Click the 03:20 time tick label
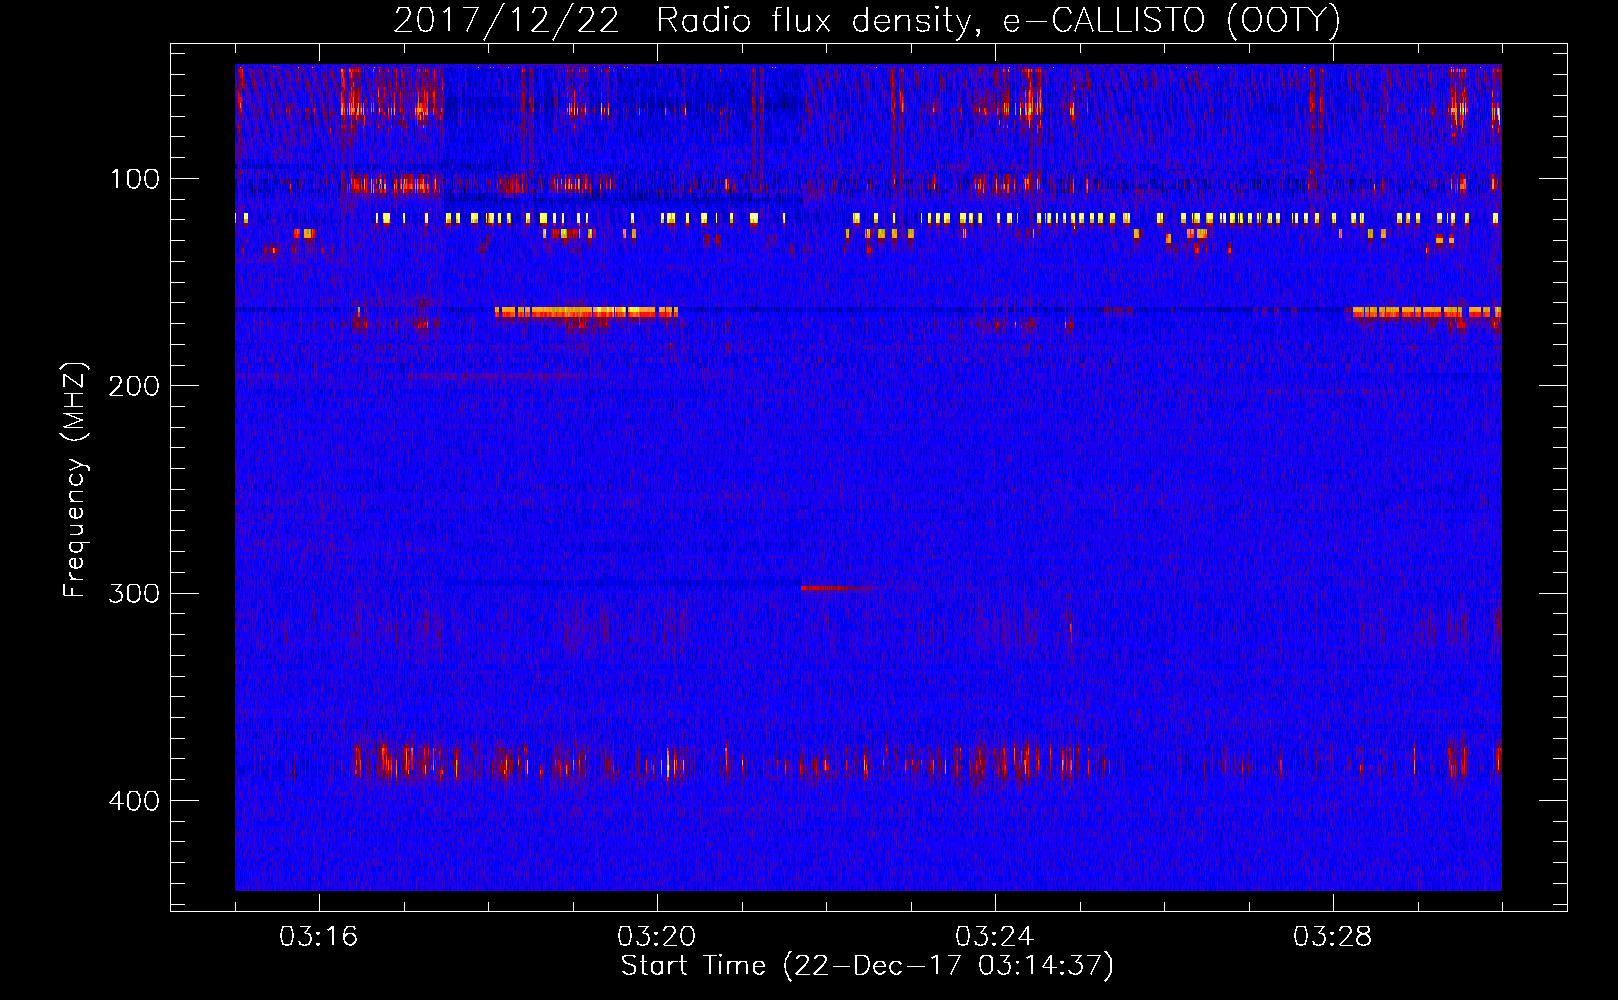This screenshot has height=1000, width=1618. pyautogui.click(x=657, y=937)
